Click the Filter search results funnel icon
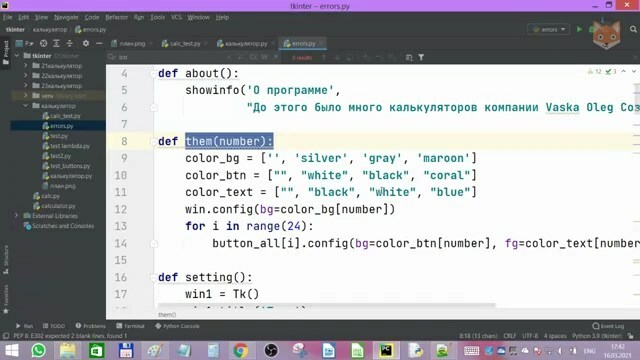The height and width of the screenshot is (360, 640). (421, 58)
